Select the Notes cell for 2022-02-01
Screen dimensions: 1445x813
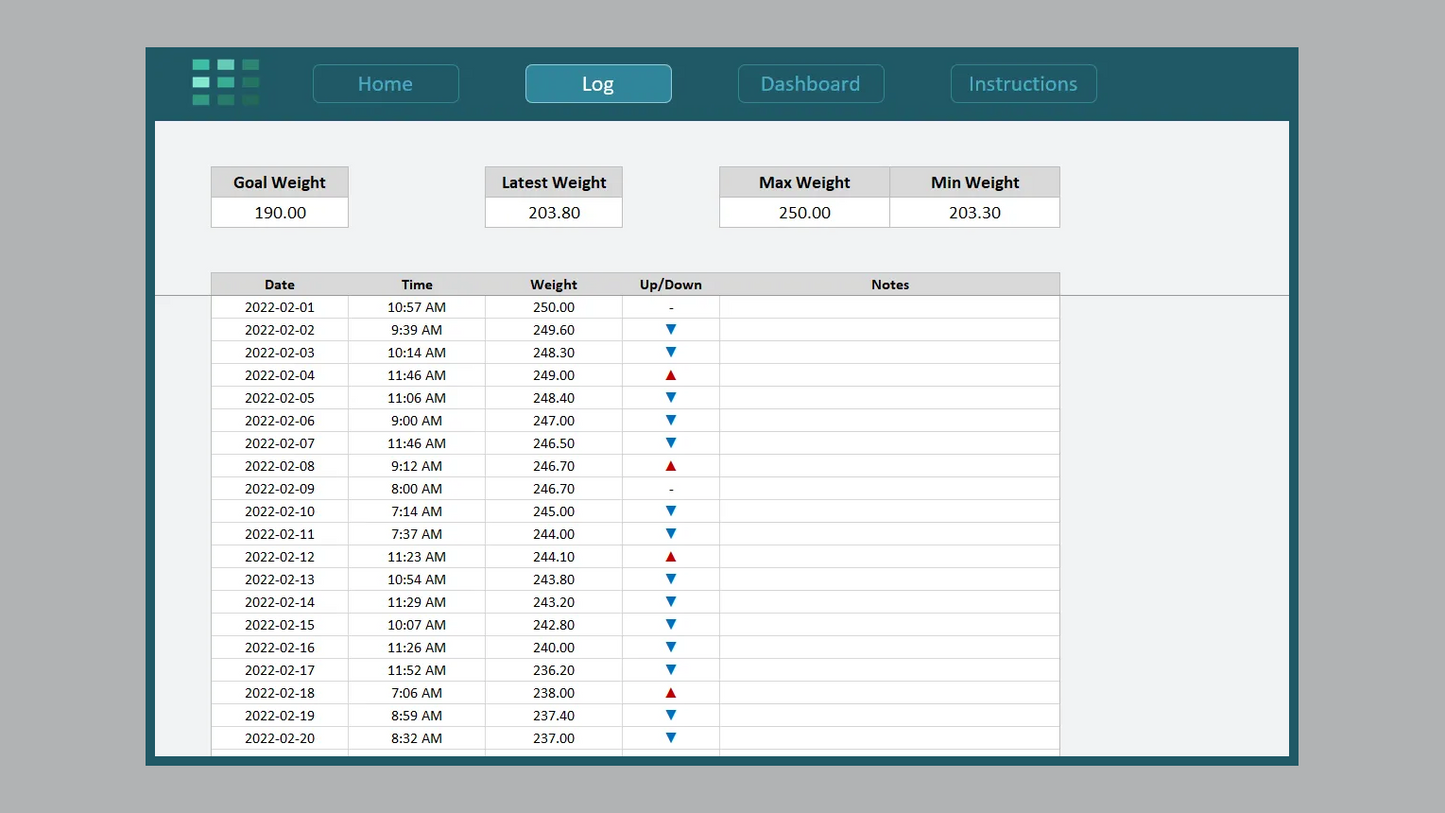pos(889,308)
